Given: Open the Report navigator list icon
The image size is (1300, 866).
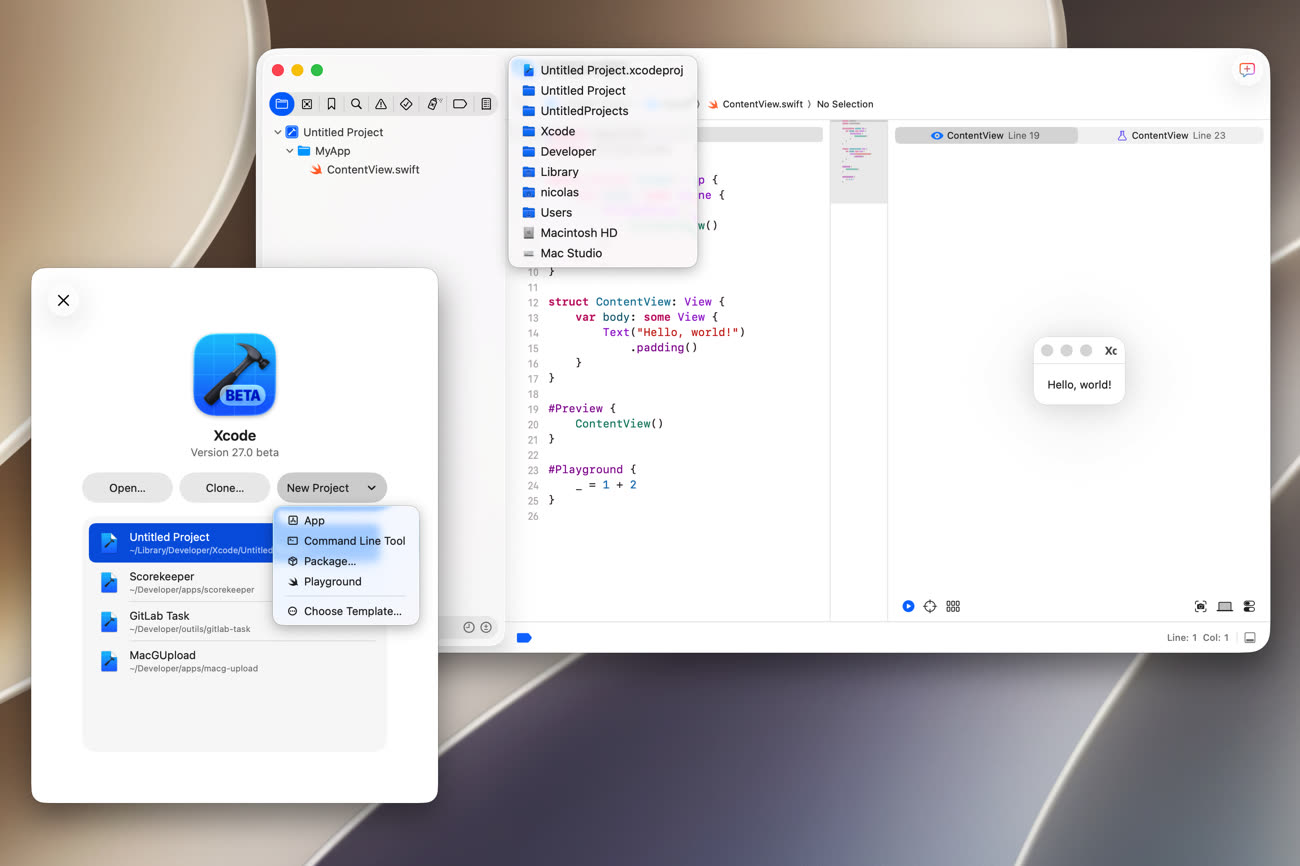Looking at the screenshot, I should tap(486, 104).
